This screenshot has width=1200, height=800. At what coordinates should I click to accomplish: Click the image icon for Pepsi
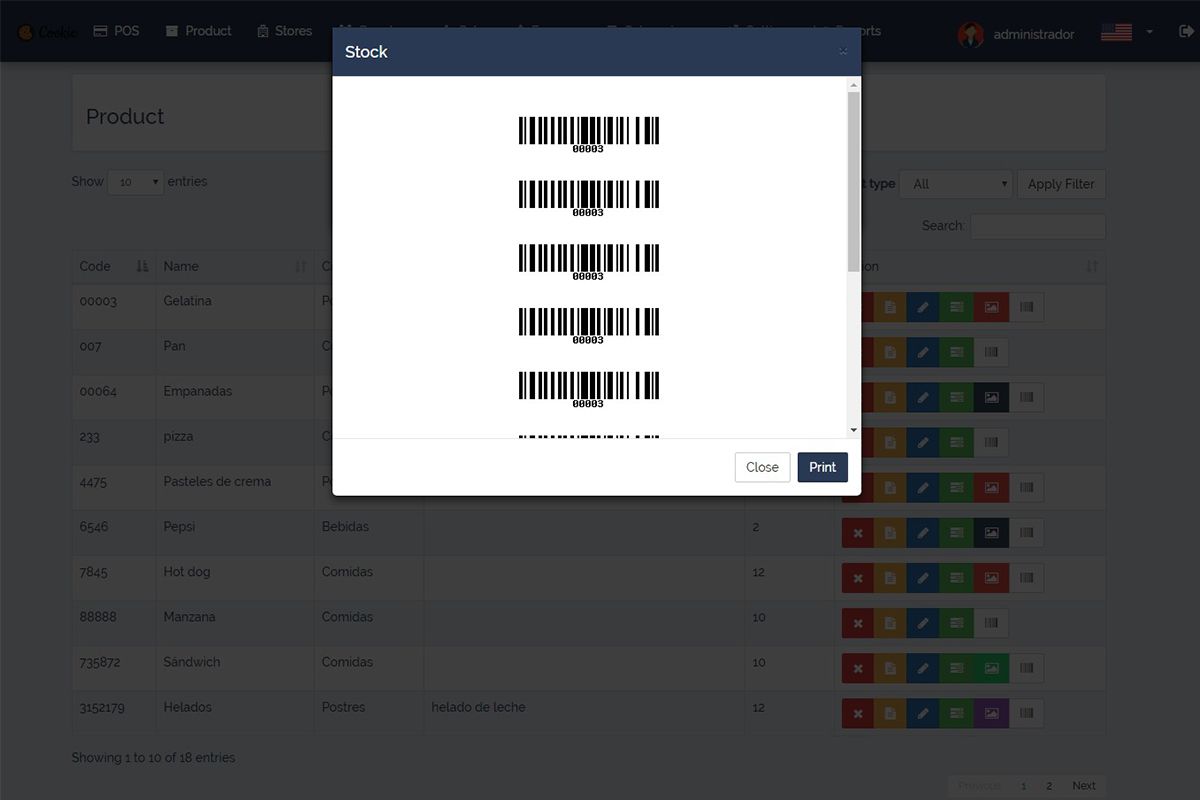click(x=991, y=532)
